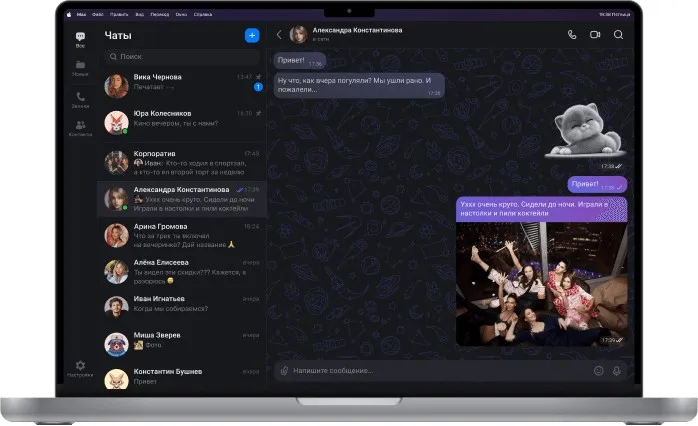The image size is (698, 426).
Task: Open the chat with Вика Чернова
Action: pos(182,85)
